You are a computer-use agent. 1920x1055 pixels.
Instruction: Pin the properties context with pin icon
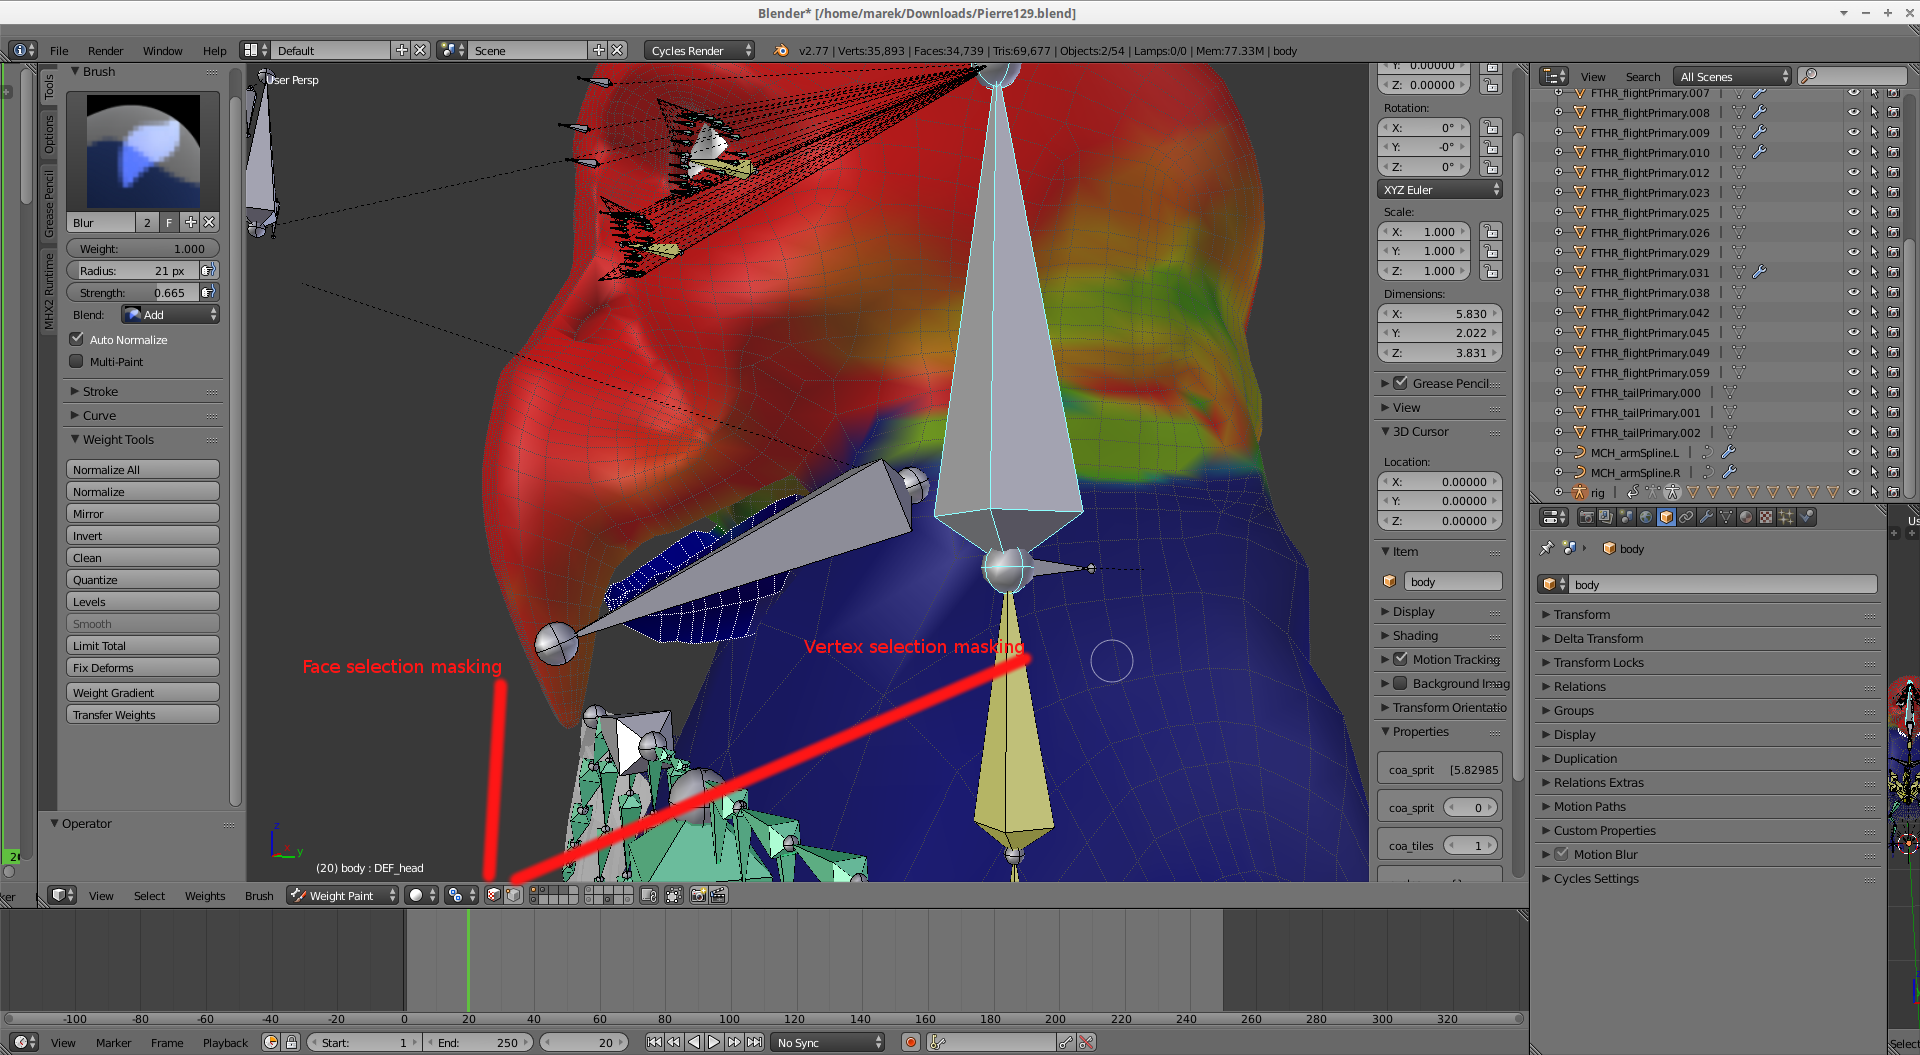point(1547,548)
